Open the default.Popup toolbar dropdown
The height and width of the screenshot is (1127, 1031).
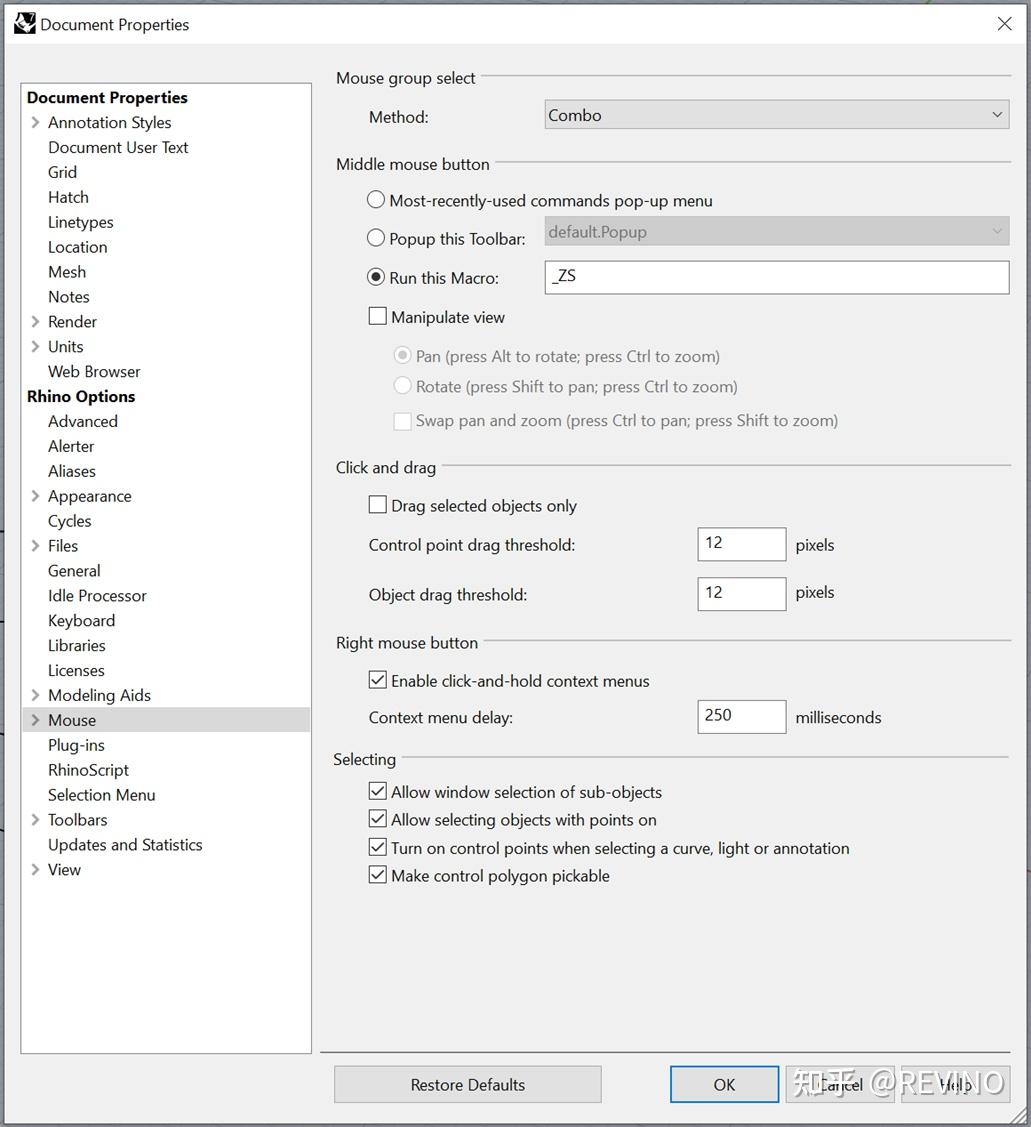tap(776, 231)
